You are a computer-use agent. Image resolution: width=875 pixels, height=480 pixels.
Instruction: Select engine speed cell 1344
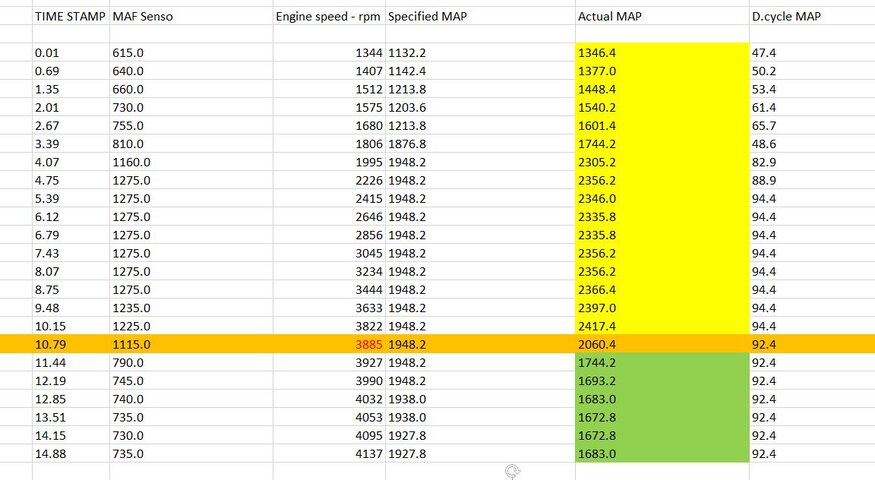coord(329,52)
